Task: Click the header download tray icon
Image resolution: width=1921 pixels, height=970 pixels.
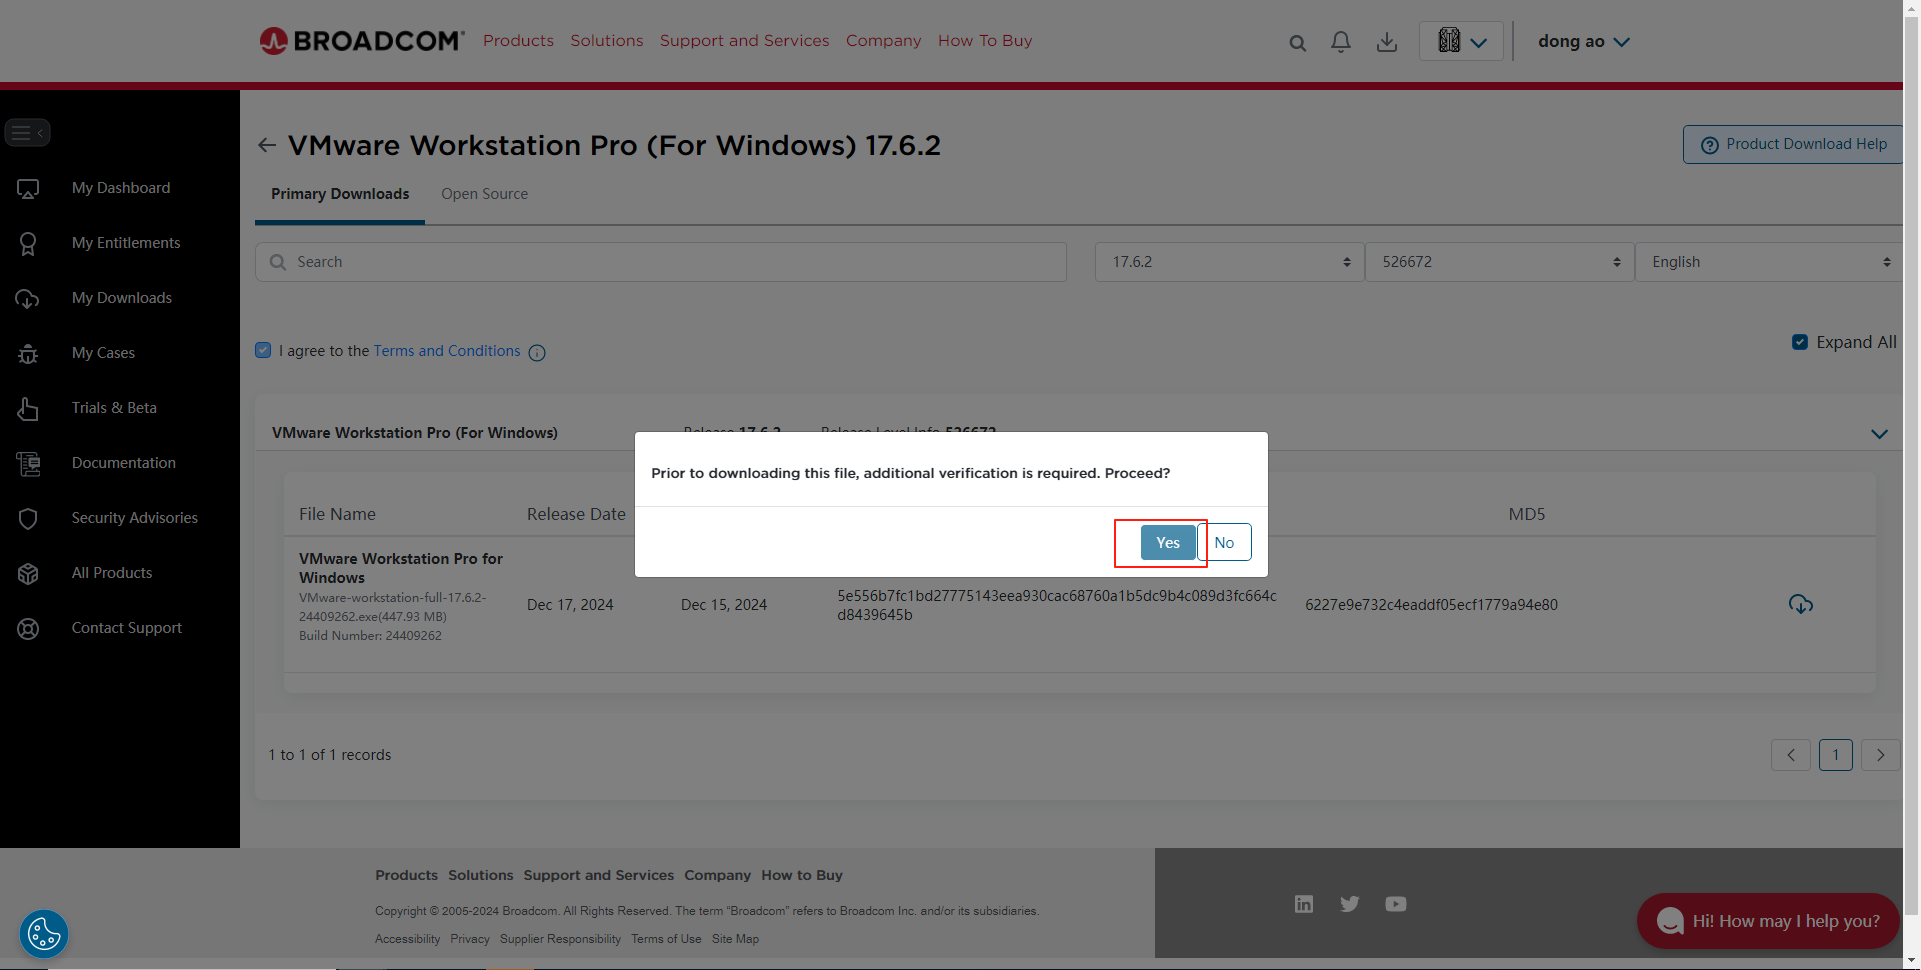Action: (1387, 42)
